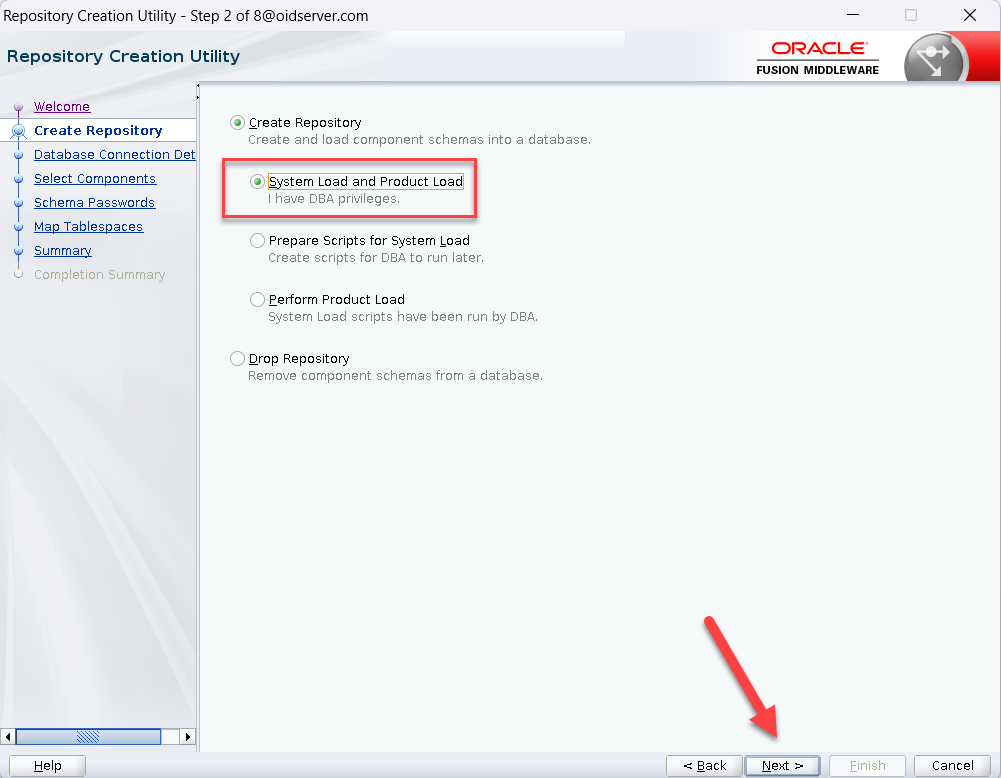1001x778 pixels.
Task: Collapse the sidebar using splitter arrow
Action: (x=198, y=87)
